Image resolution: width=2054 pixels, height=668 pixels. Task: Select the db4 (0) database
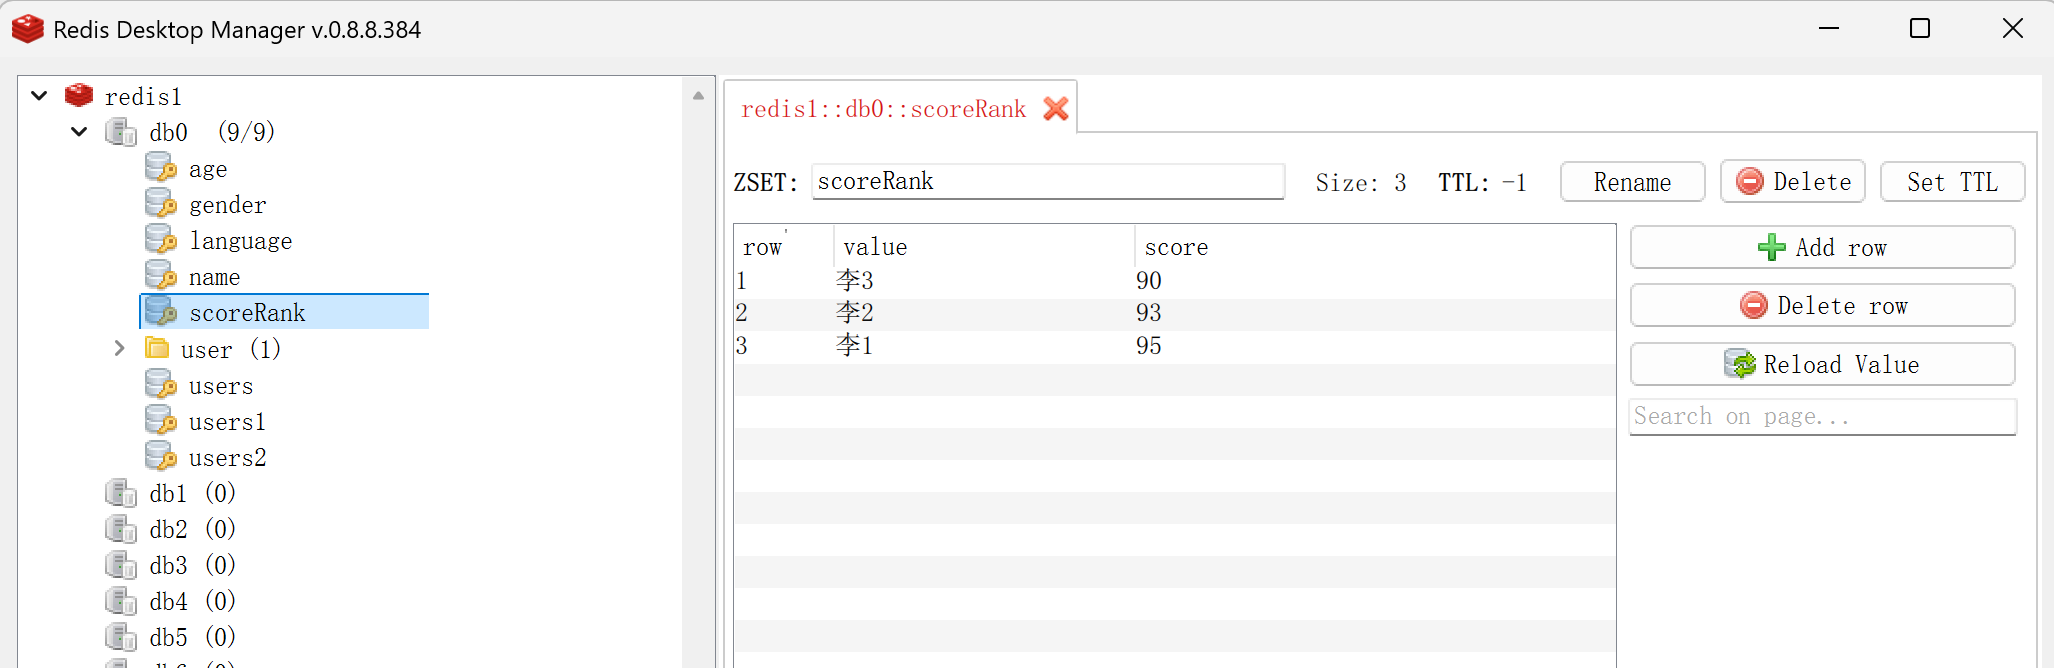192,601
